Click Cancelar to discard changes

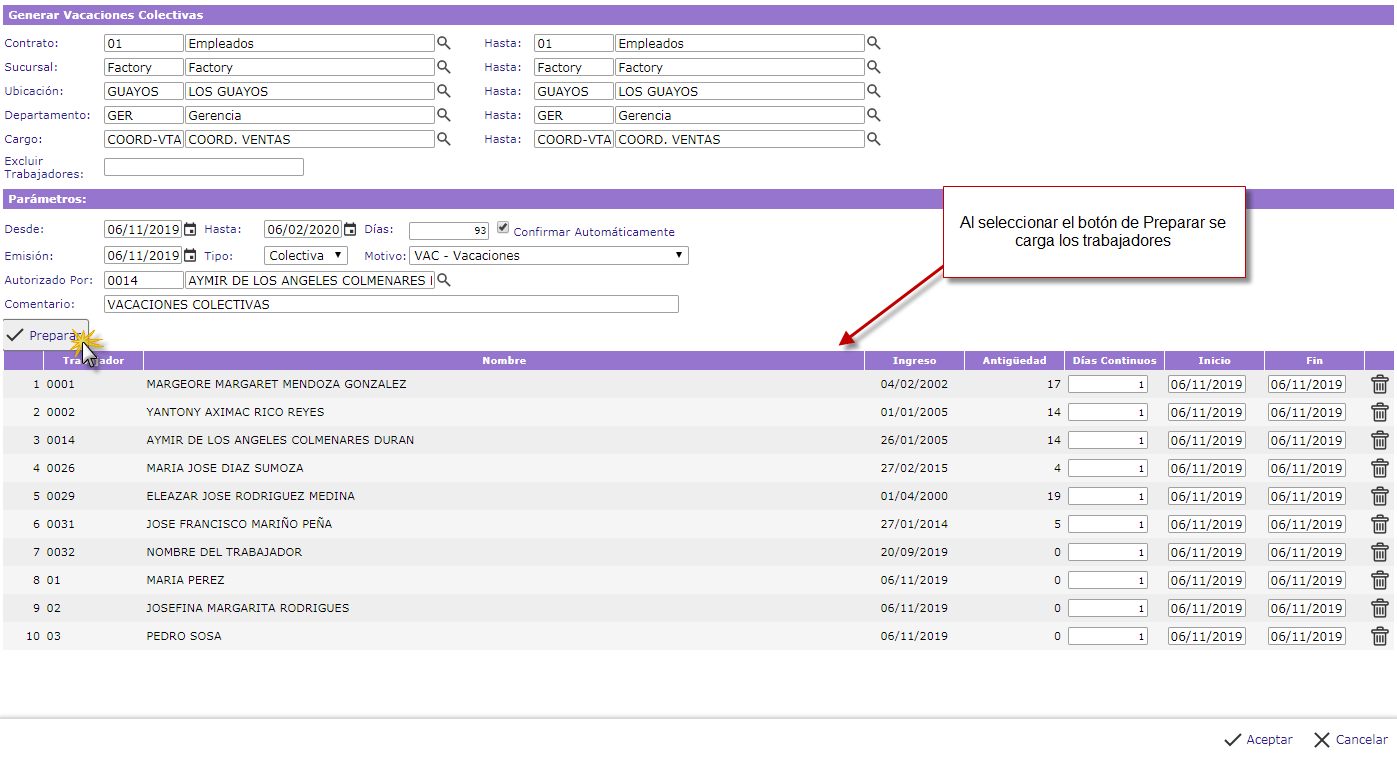pos(1350,740)
